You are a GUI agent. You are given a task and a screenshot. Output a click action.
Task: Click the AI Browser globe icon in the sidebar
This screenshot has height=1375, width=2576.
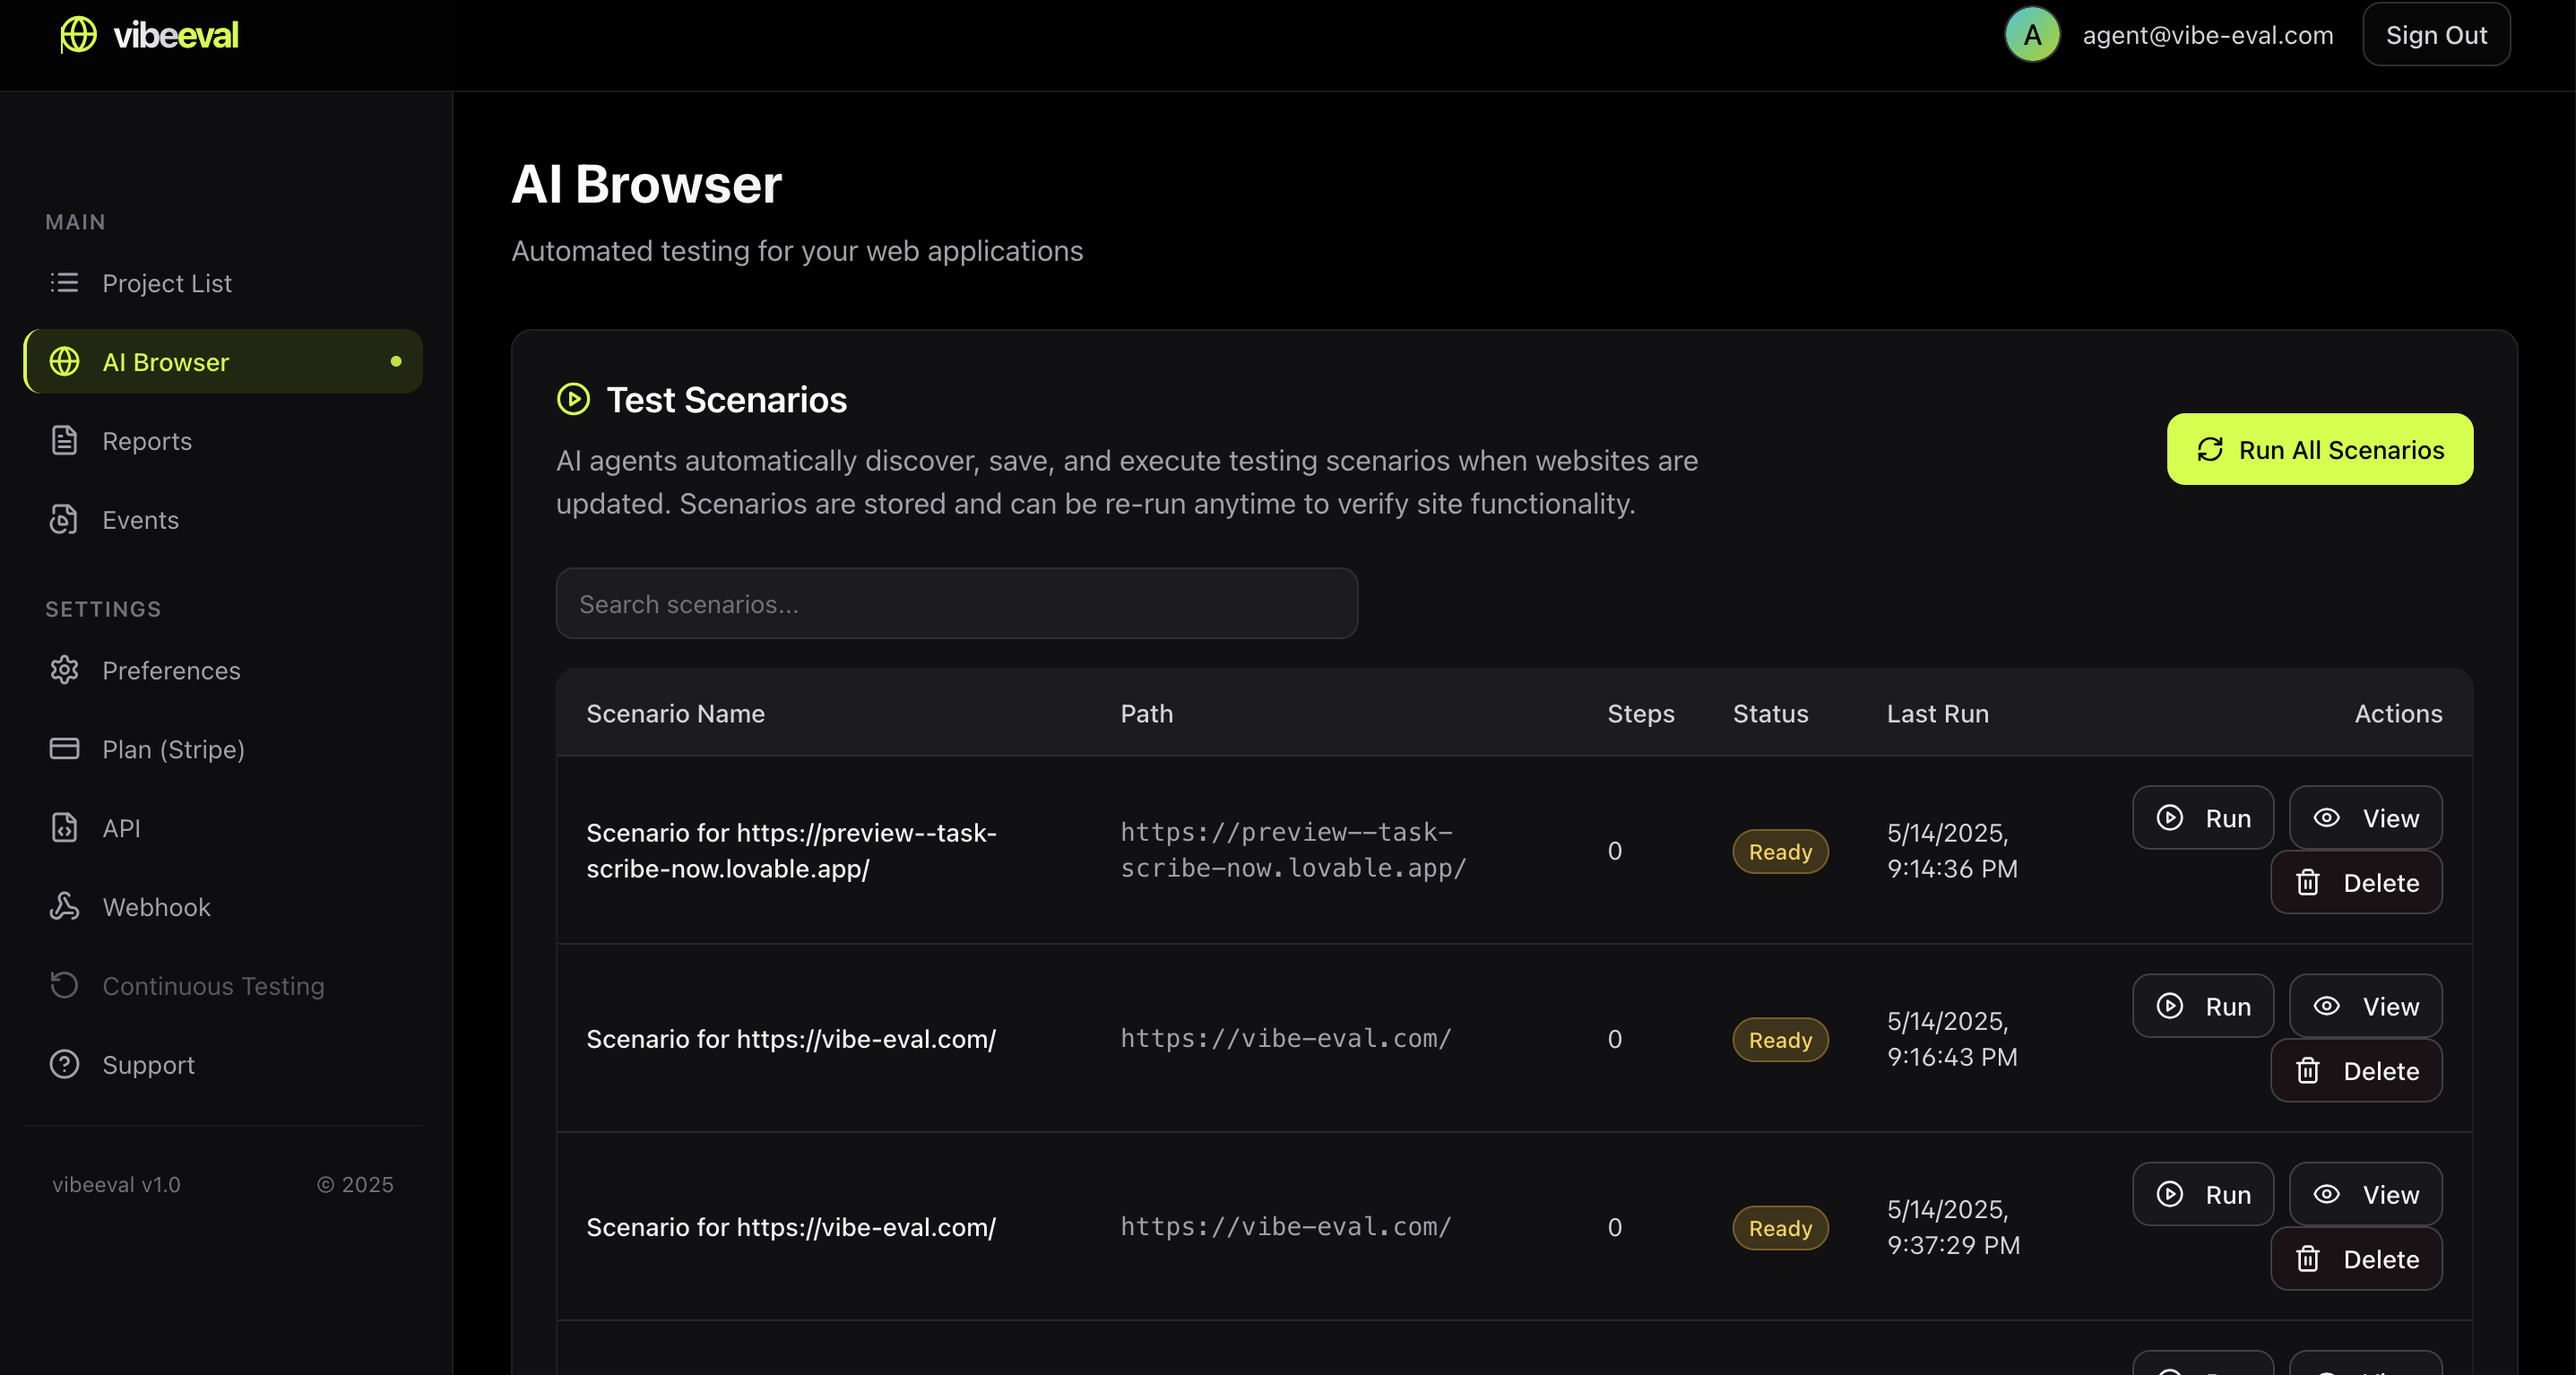64,362
